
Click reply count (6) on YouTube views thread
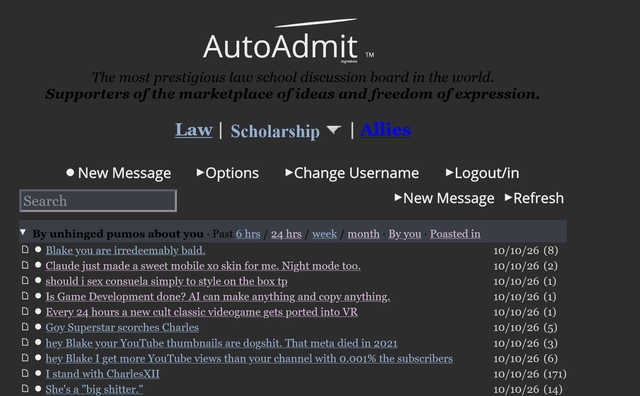[x=550, y=358]
